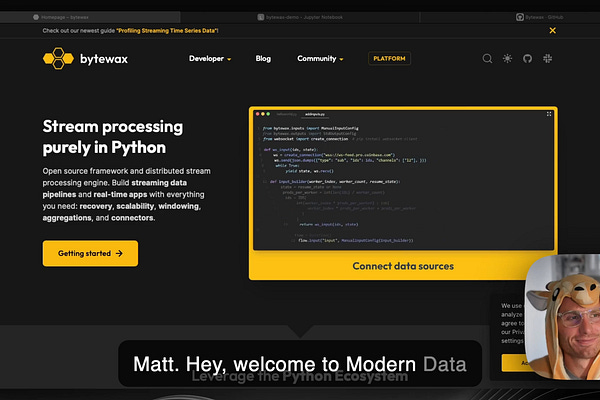Open the search magnifier icon

487,59
